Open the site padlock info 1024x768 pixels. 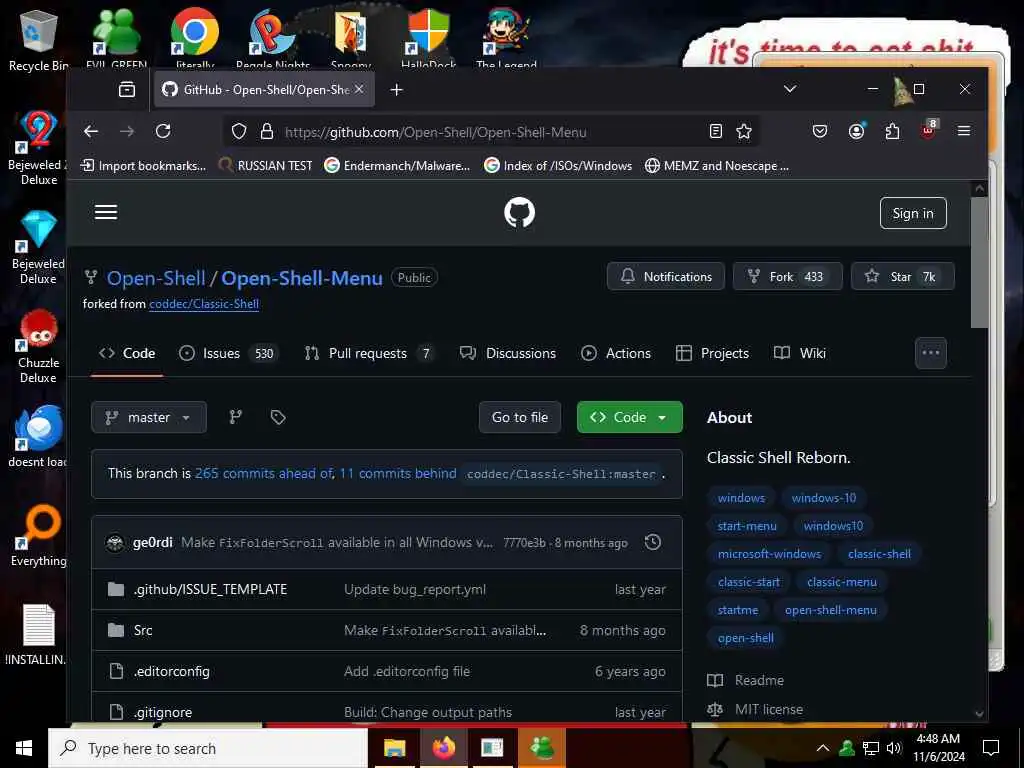[266, 132]
